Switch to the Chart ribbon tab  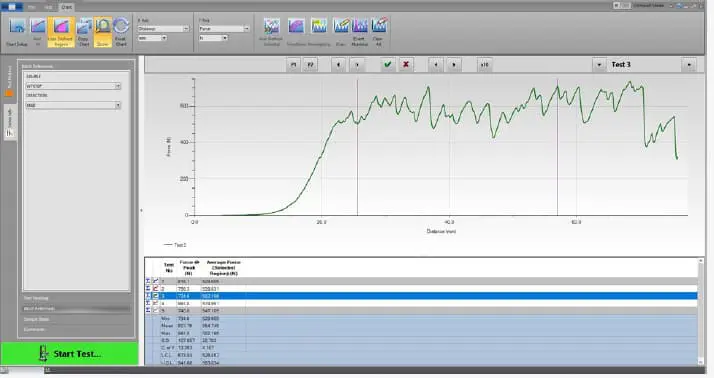click(66, 7)
